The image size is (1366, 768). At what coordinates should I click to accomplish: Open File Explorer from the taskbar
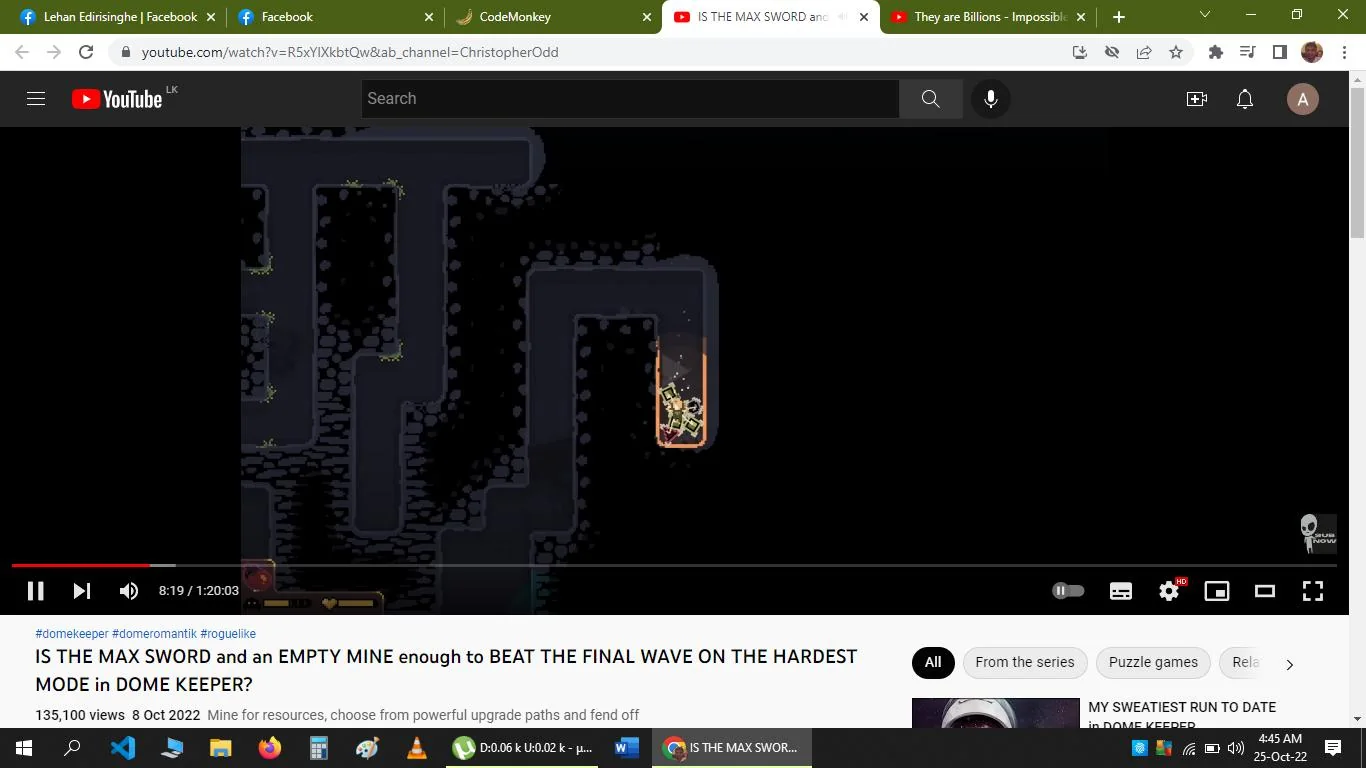[220, 748]
